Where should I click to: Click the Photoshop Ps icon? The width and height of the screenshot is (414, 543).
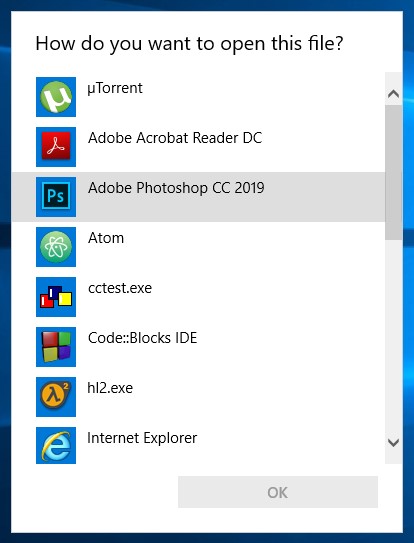point(56,197)
